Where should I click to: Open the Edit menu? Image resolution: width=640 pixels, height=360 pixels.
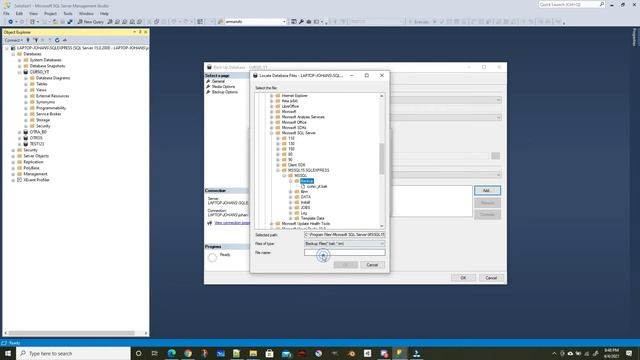[x=19, y=13]
